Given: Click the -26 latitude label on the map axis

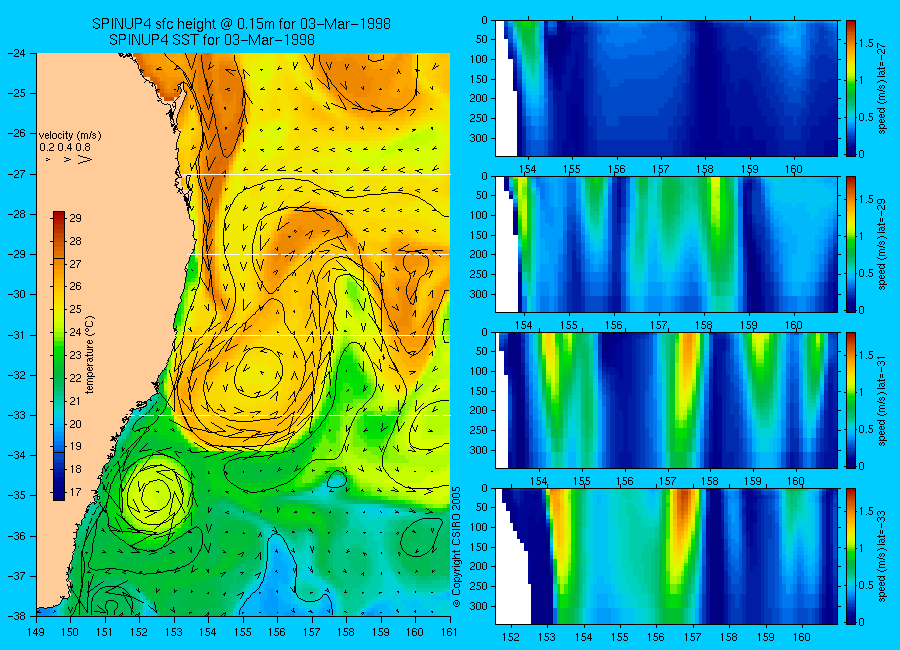Looking at the screenshot, I should [x=17, y=133].
